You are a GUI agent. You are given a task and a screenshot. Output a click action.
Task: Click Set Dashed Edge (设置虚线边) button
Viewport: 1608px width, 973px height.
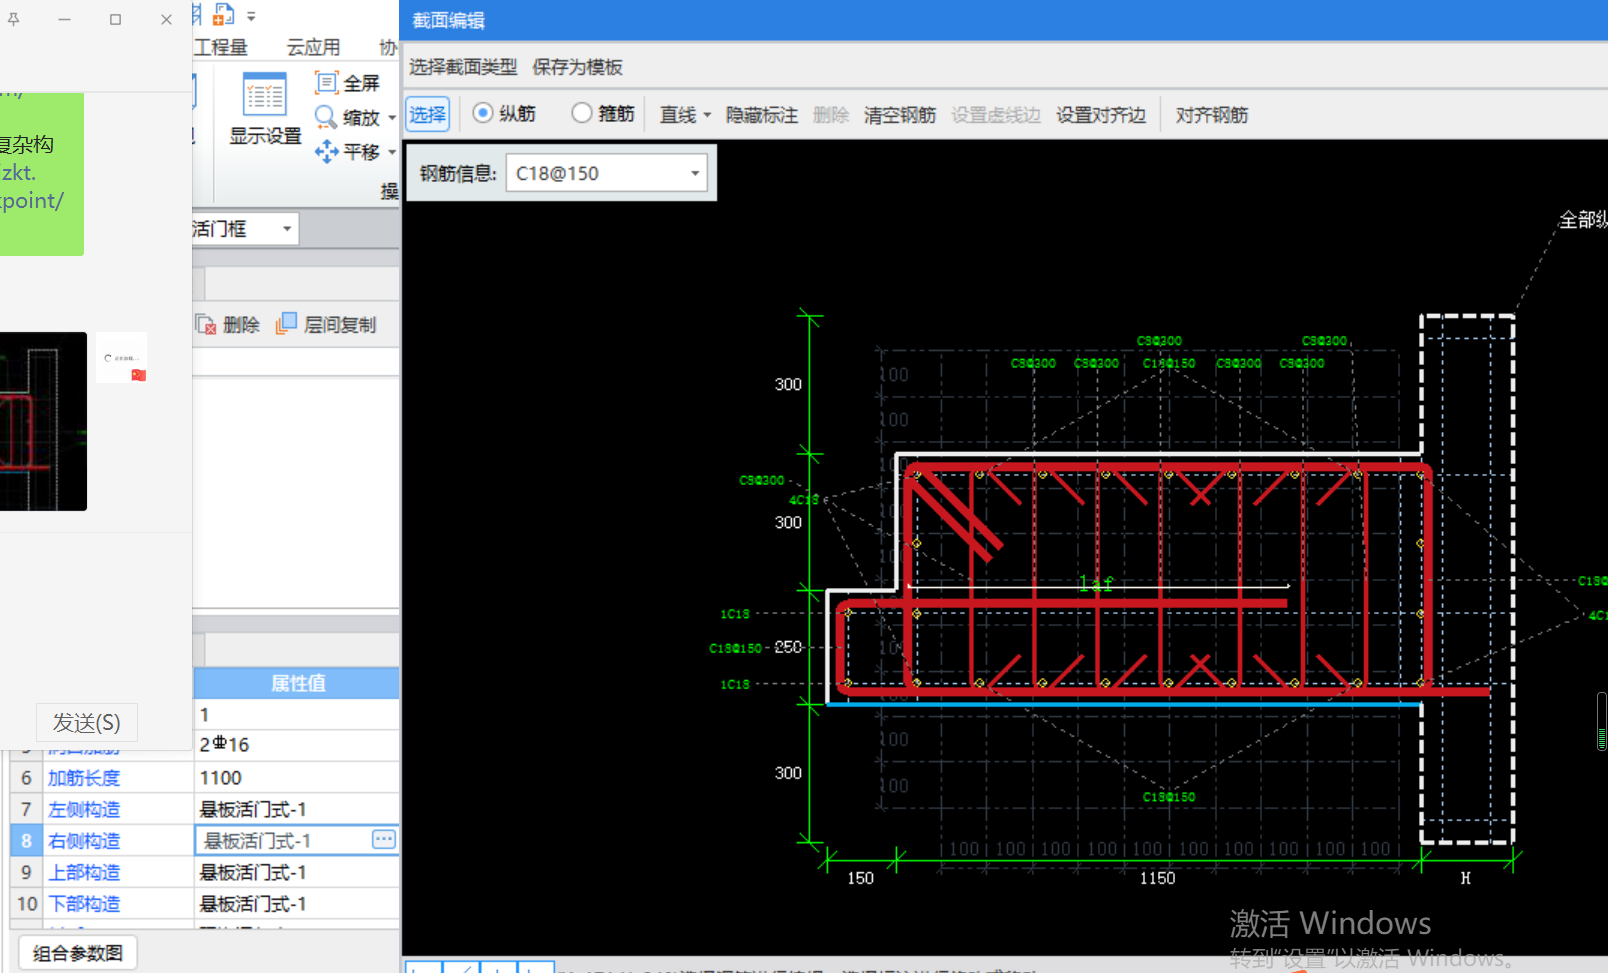(x=995, y=115)
